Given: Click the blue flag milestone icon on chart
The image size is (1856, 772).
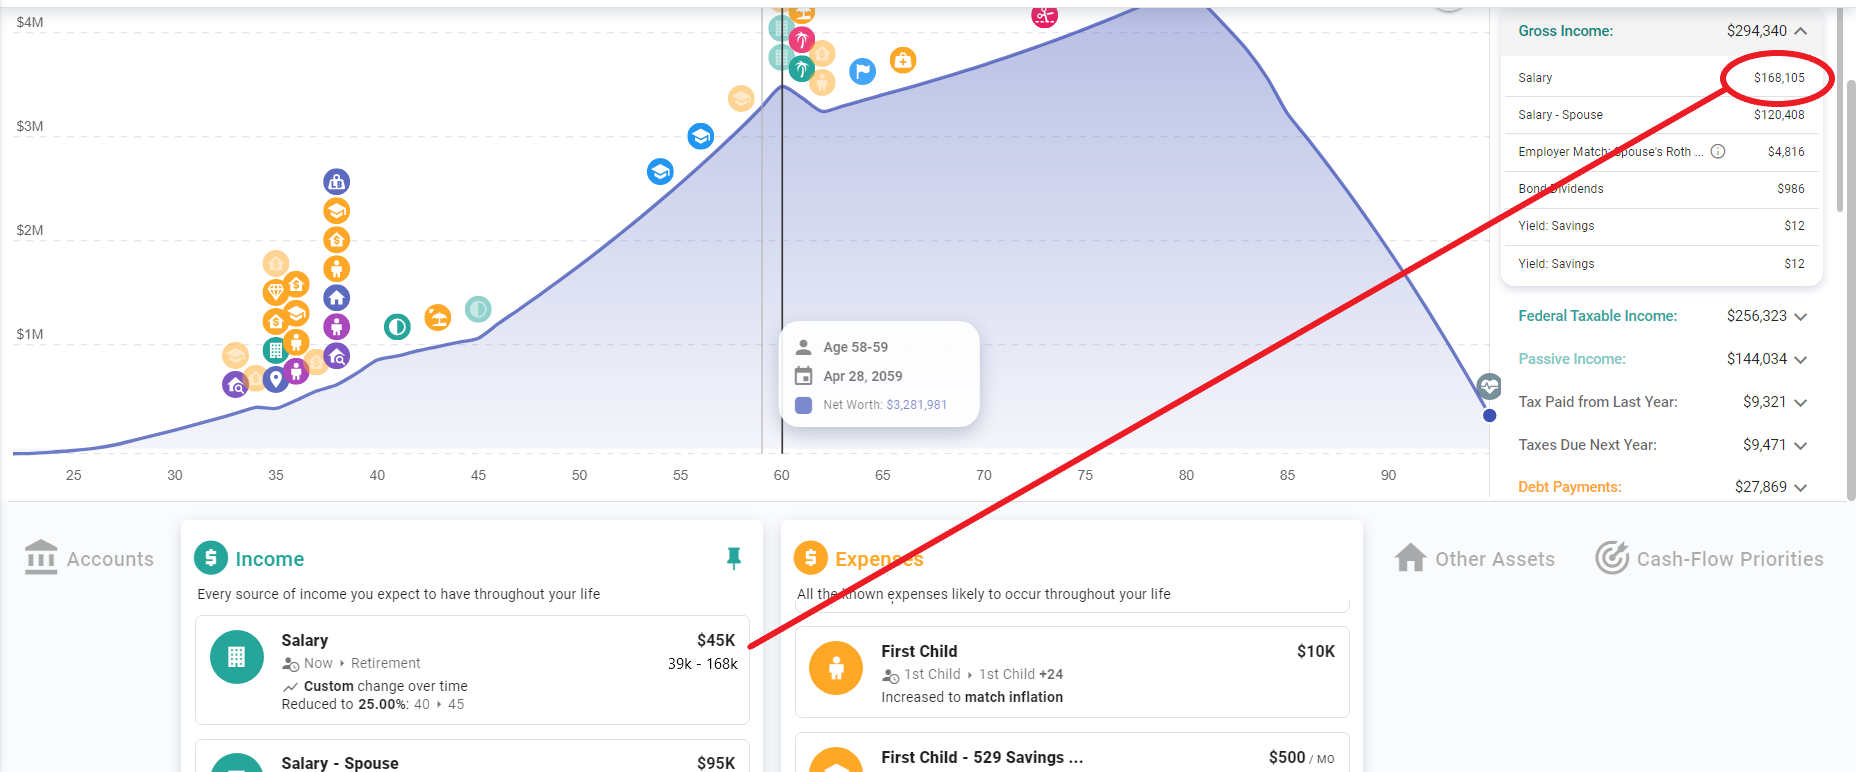Looking at the screenshot, I should click(x=862, y=71).
